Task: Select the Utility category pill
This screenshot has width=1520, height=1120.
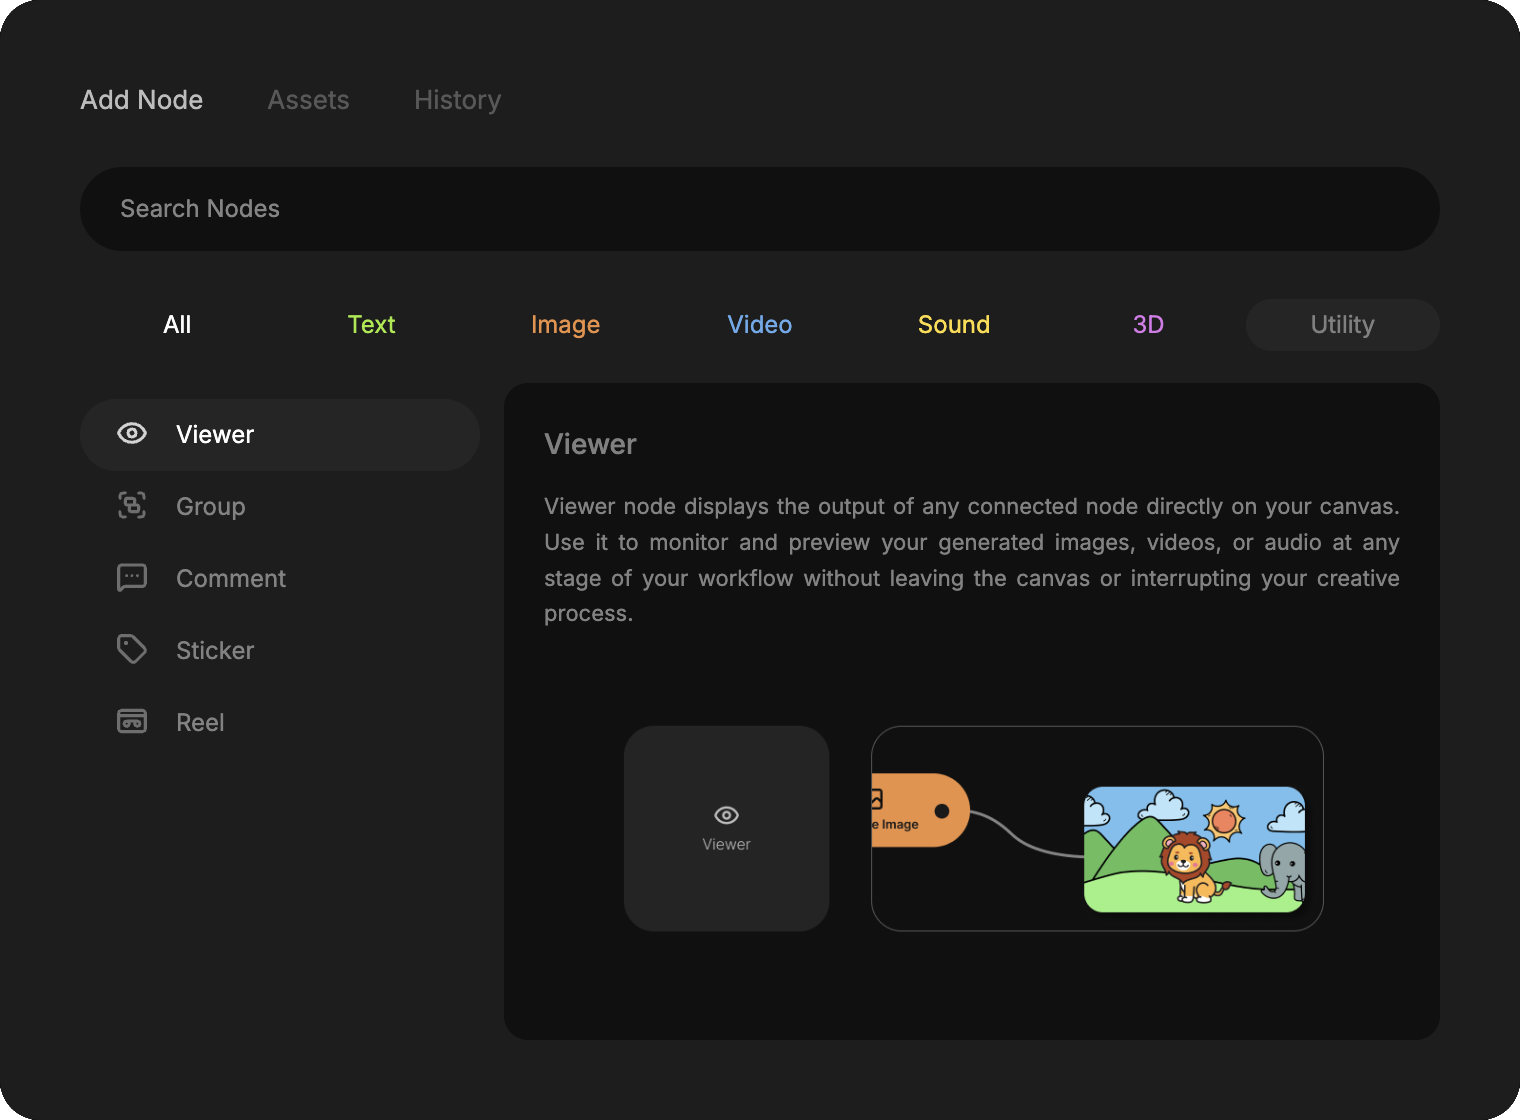Action: tap(1342, 325)
